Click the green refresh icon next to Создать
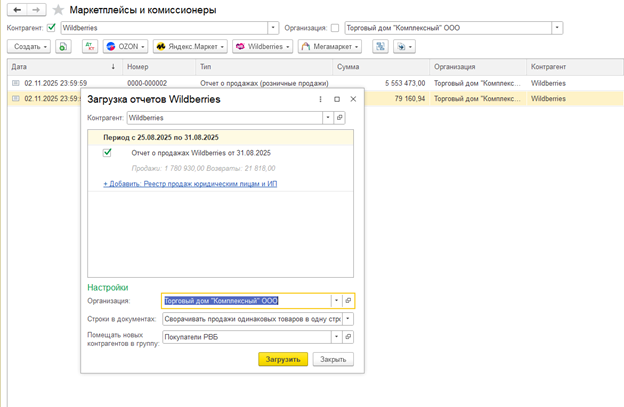The width and height of the screenshot is (624, 407). 62,46
